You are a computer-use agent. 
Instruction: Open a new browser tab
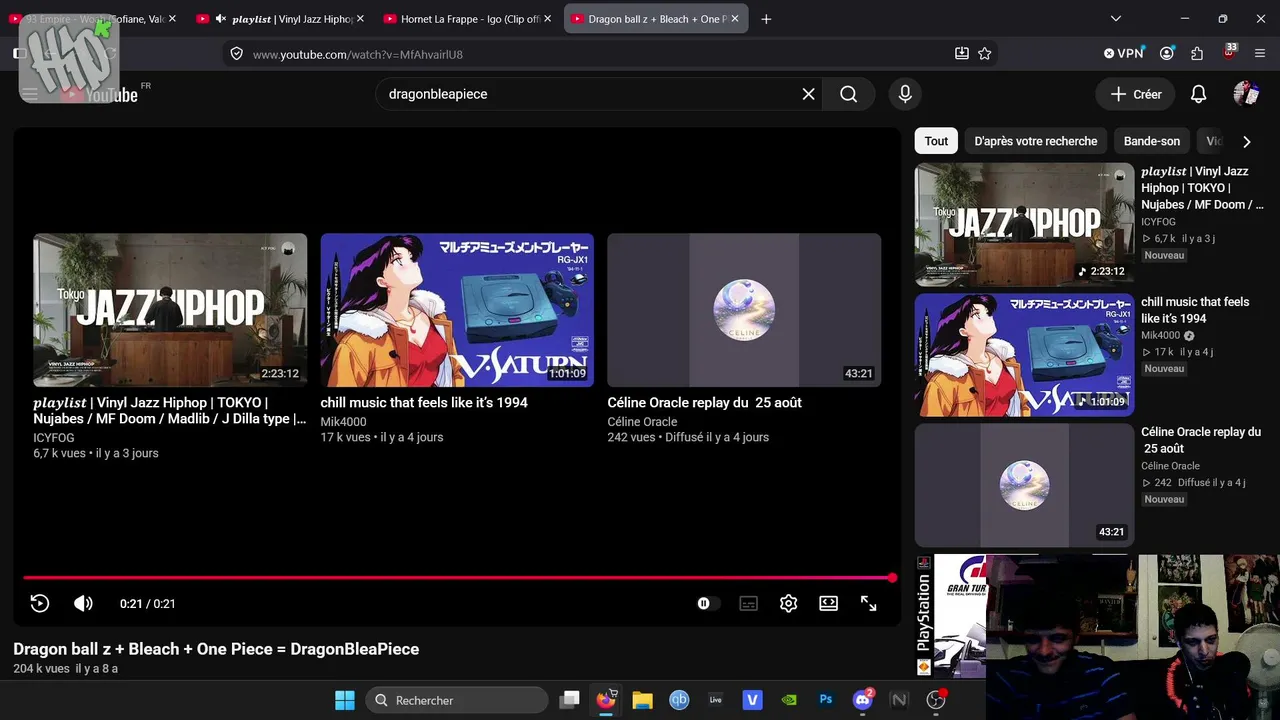coord(766,19)
